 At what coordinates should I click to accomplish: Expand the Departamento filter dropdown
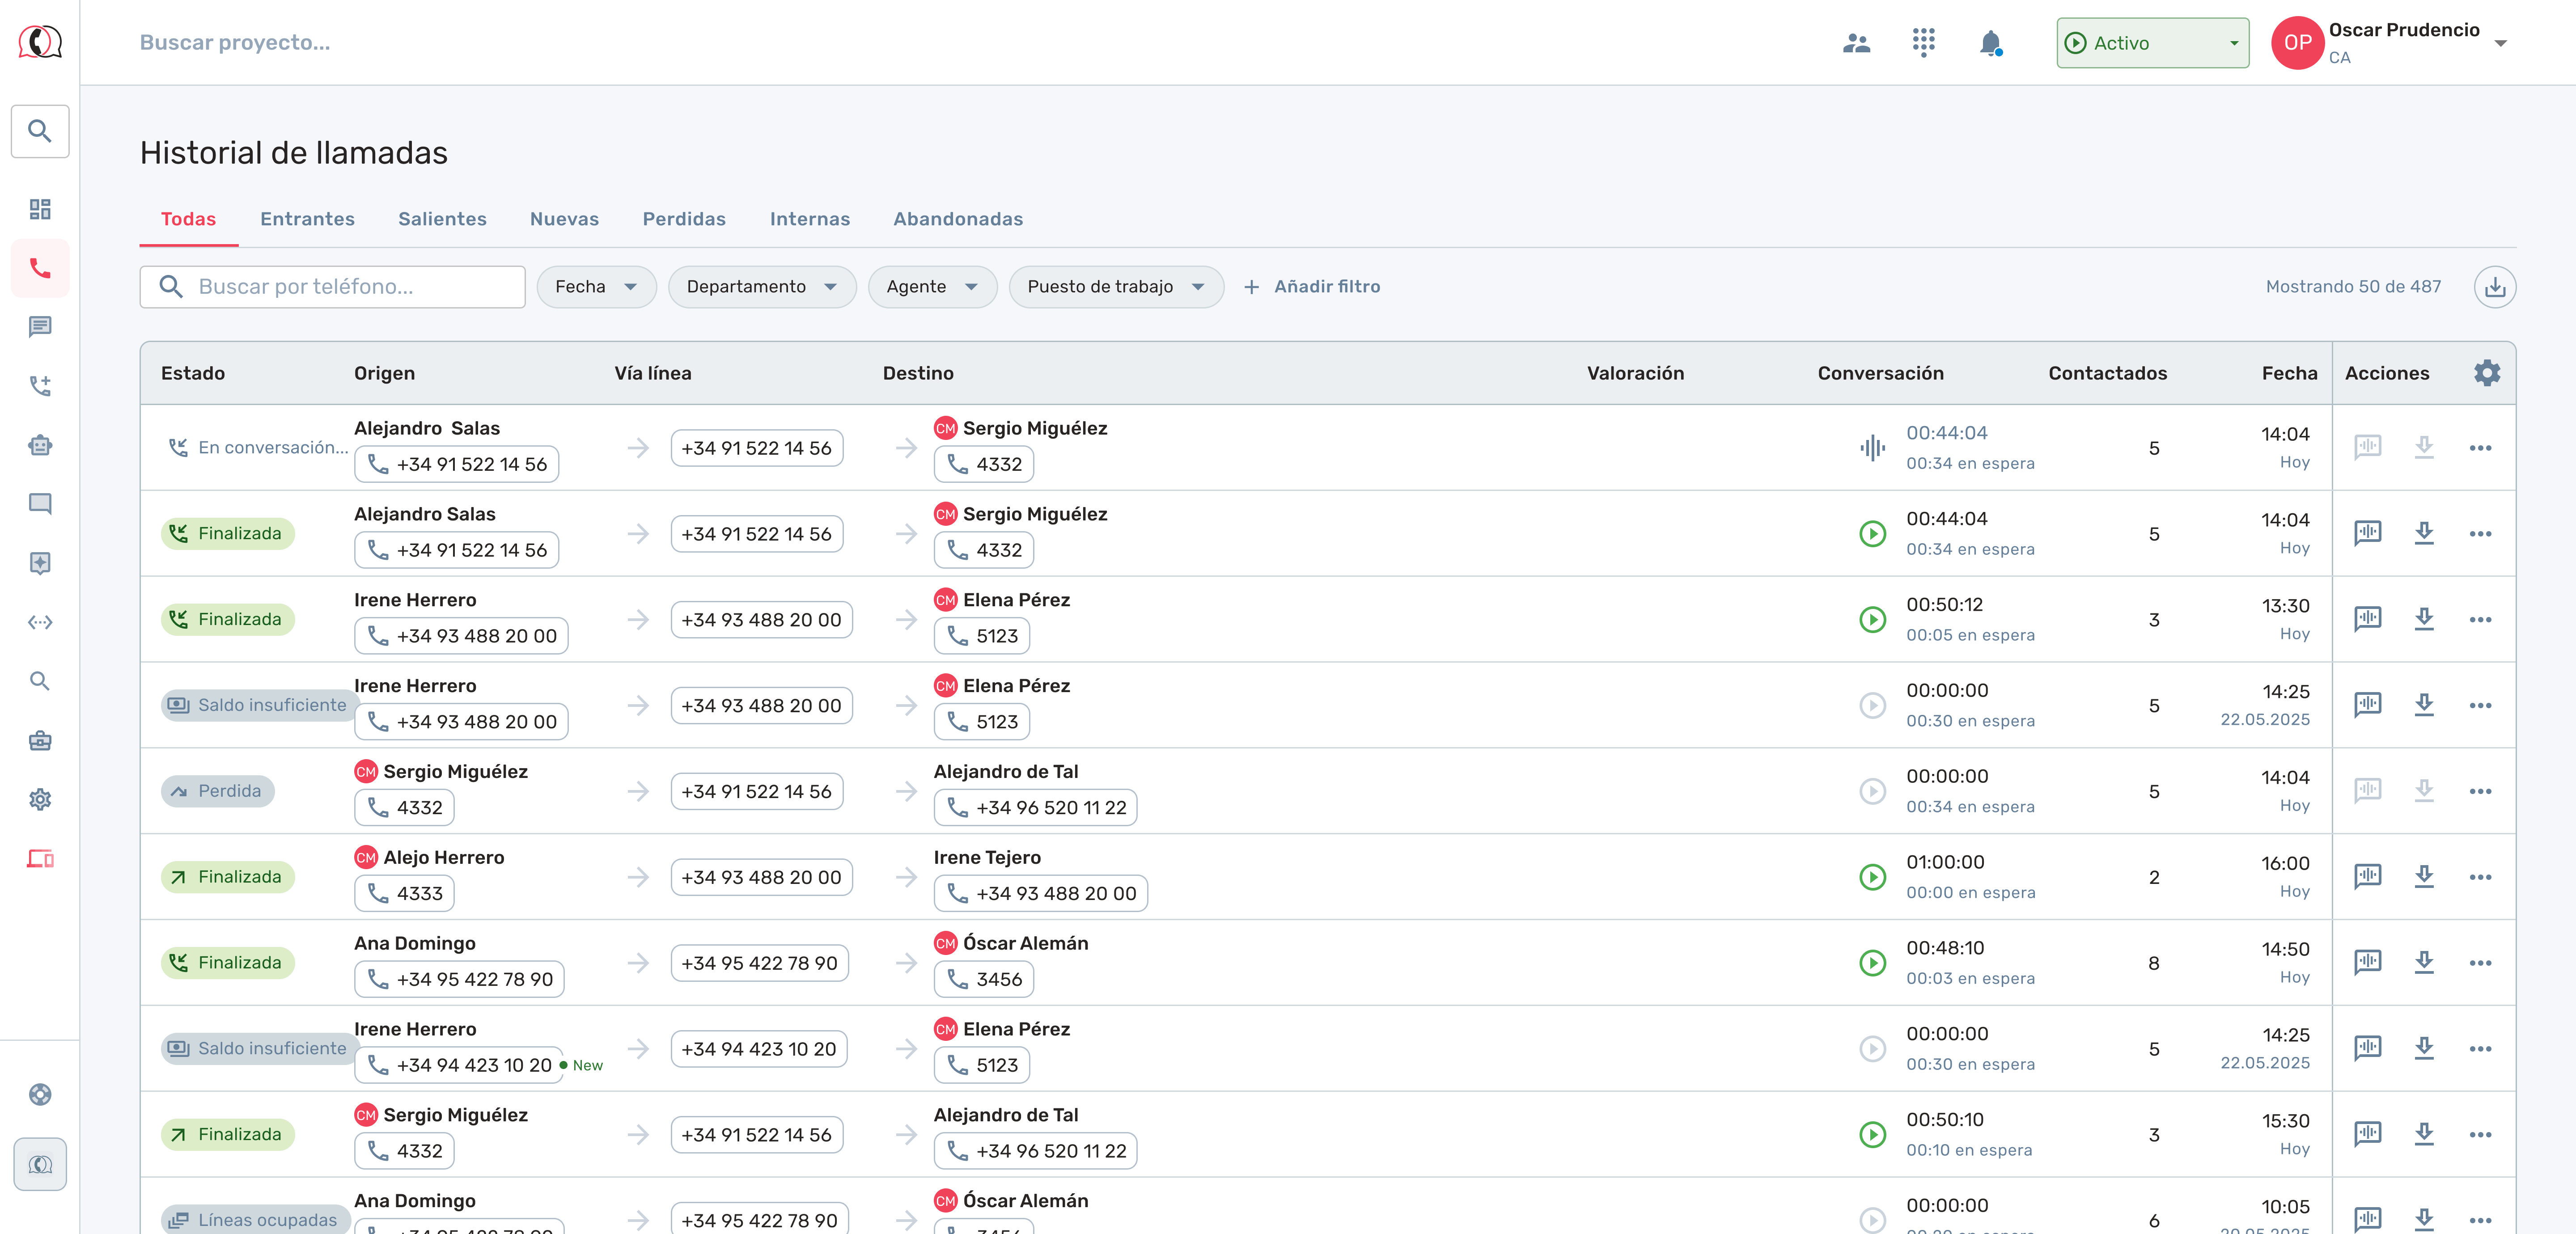[x=761, y=287]
